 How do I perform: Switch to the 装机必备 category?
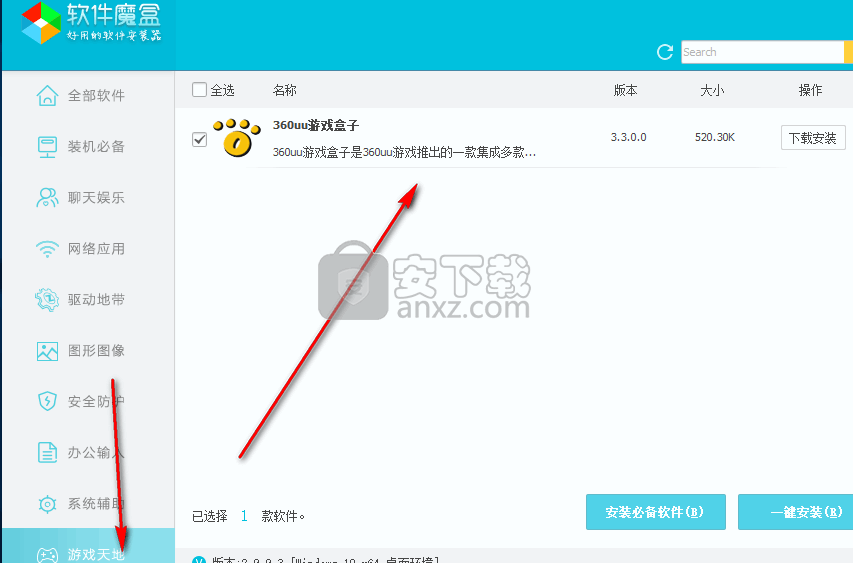[x=88, y=147]
